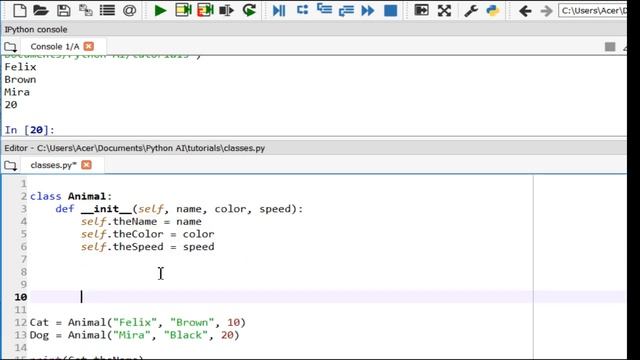The height and width of the screenshot is (360, 640).
Task: Toggle fullscreen mode icon
Action: click(444, 11)
